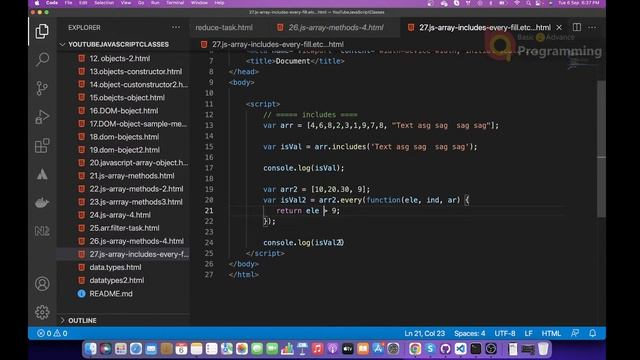
Task: Open 13.objects-constructor.html file
Action: (136, 71)
